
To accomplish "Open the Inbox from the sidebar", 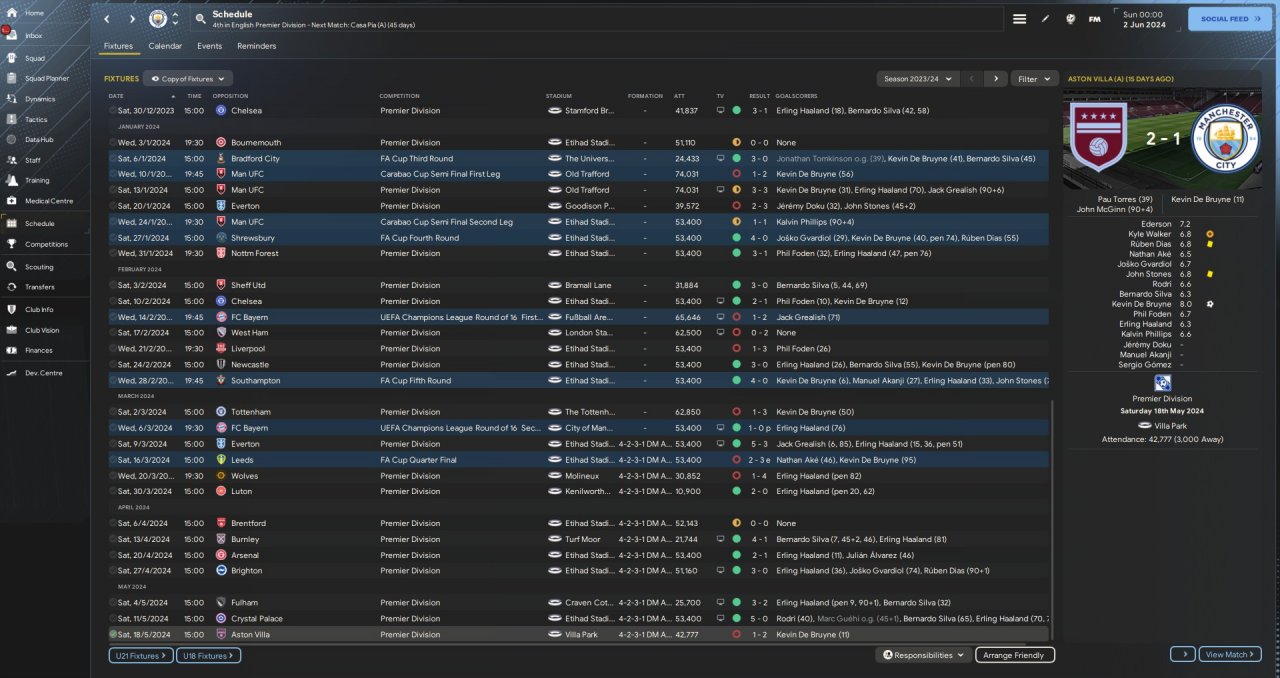I will point(44,35).
